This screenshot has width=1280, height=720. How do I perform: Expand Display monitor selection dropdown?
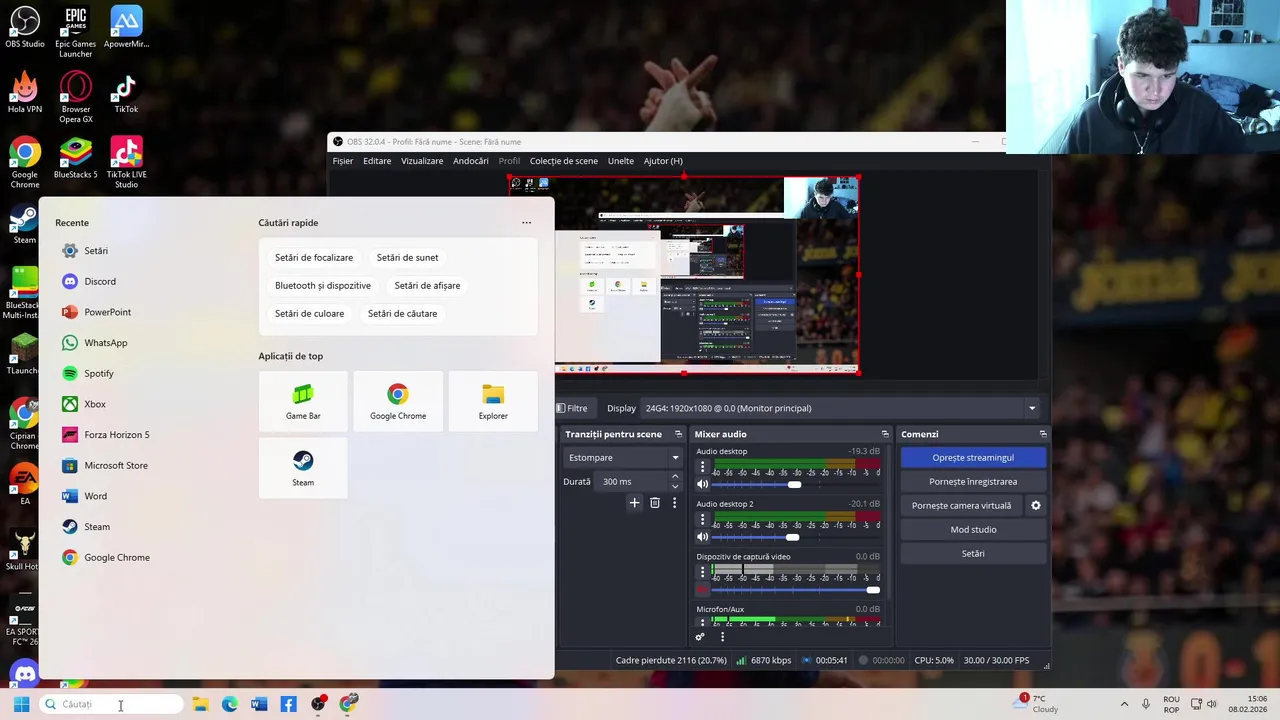click(x=841, y=408)
